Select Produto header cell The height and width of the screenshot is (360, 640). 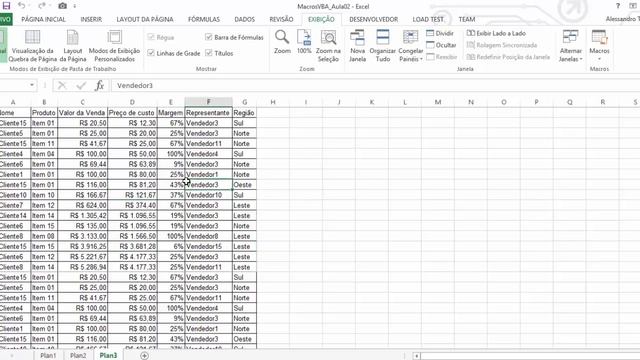[x=44, y=113]
